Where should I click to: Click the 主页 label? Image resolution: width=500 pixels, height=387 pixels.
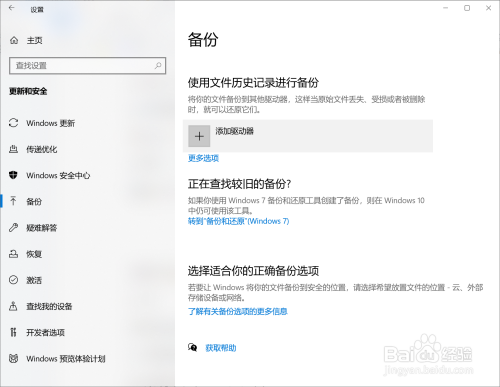click(x=34, y=40)
